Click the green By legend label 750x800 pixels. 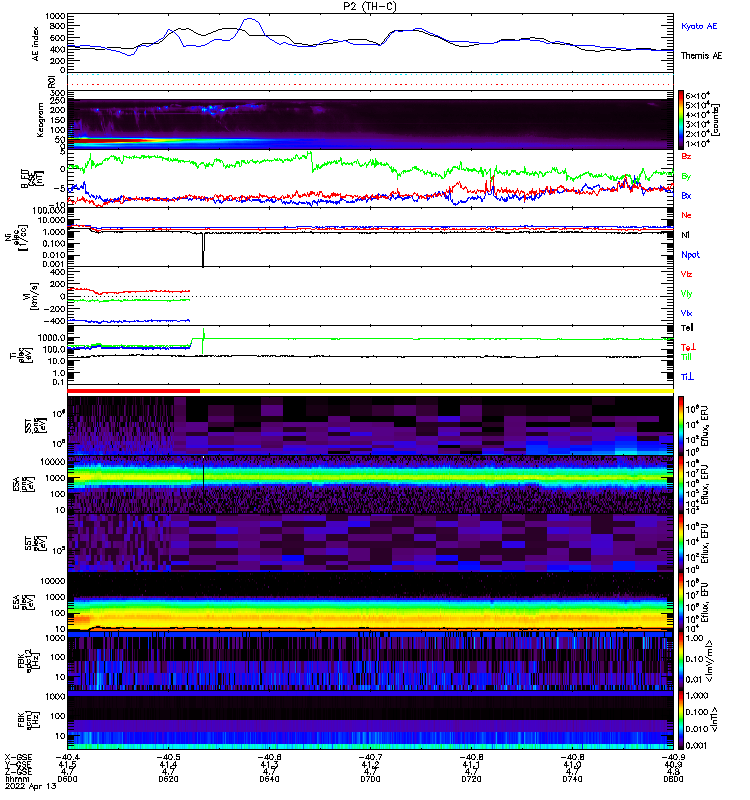[x=686, y=176]
